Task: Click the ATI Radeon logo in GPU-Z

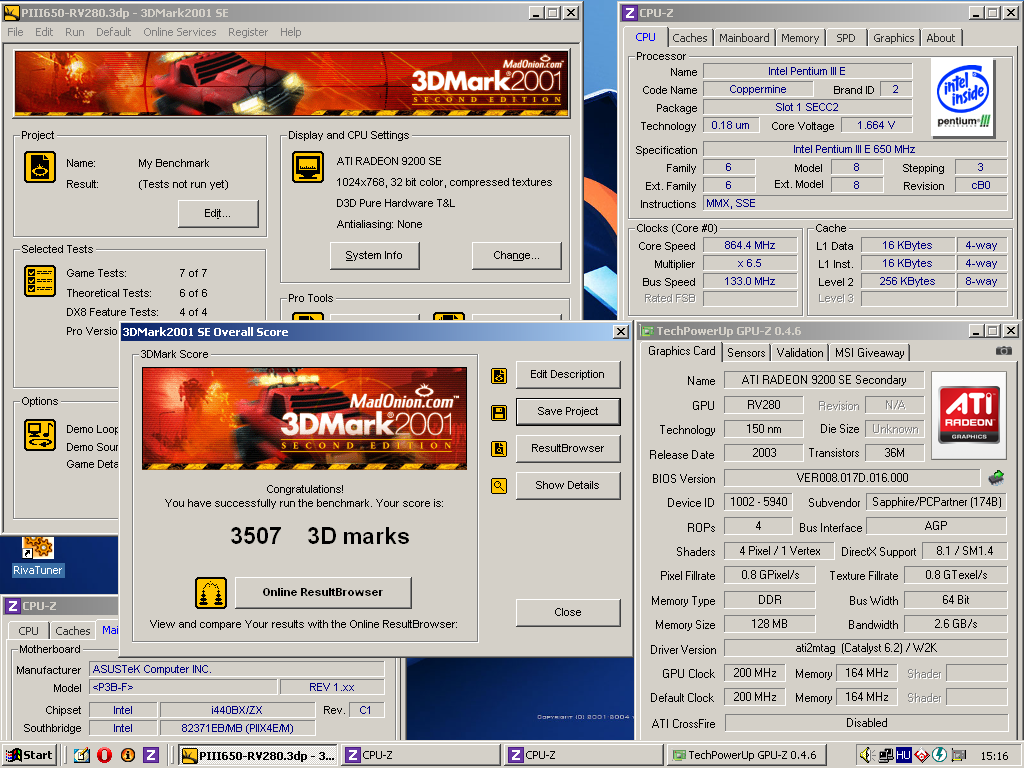Action: (x=969, y=414)
